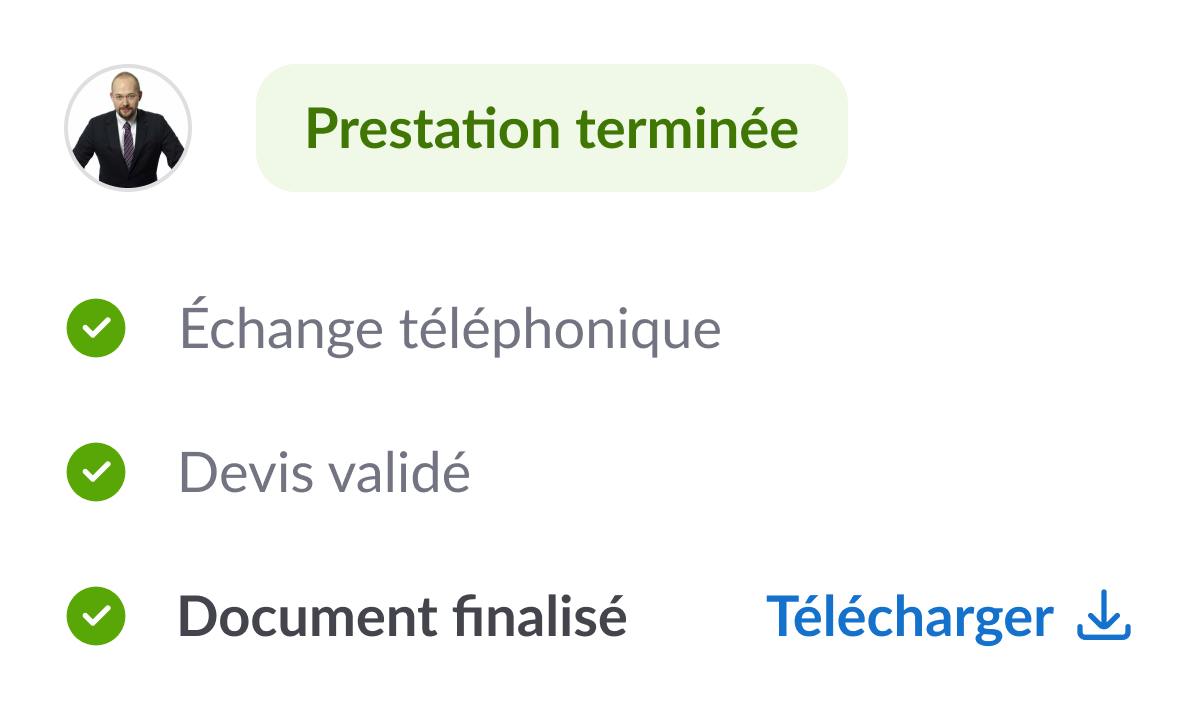
Task: Select the Devis validé step label
Action: click(x=324, y=472)
